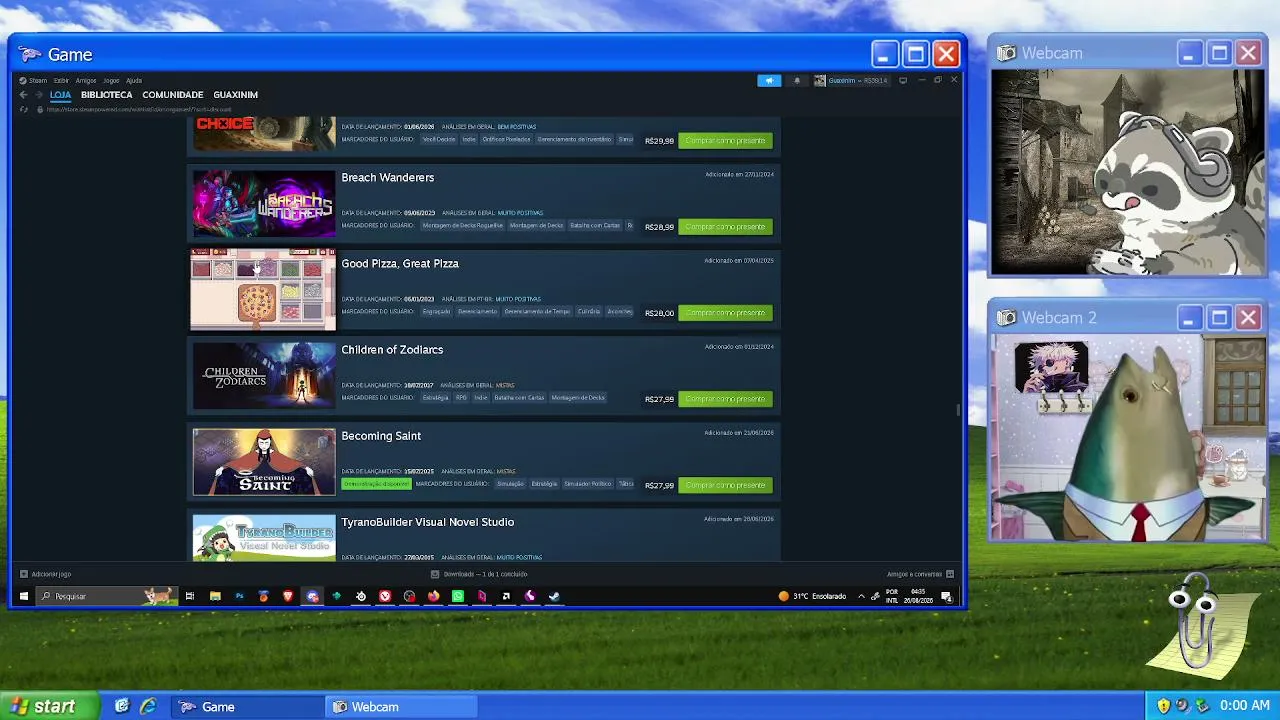This screenshot has height=720, width=1280.
Task: Open Steam notifications bell
Action: 797,80
